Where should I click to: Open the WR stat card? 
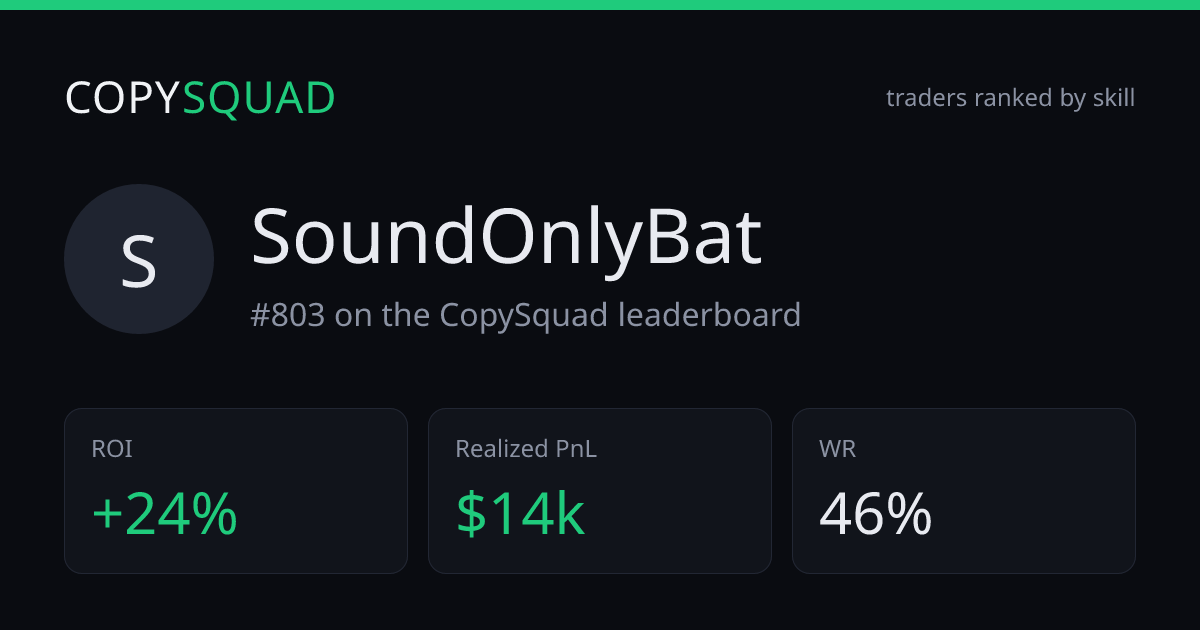pos(964,491)
